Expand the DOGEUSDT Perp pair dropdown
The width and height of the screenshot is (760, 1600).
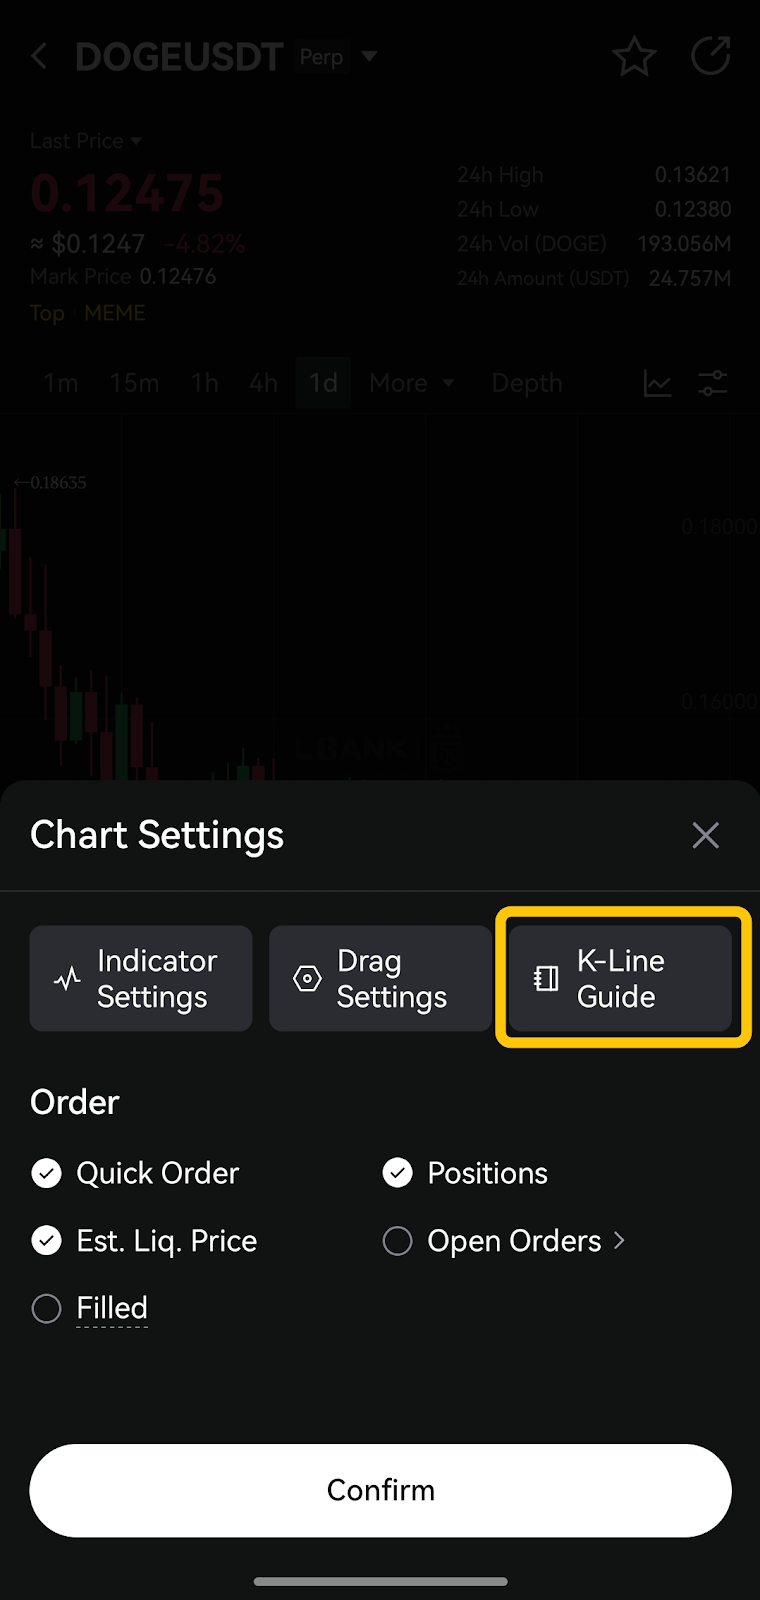coord(370,57)
